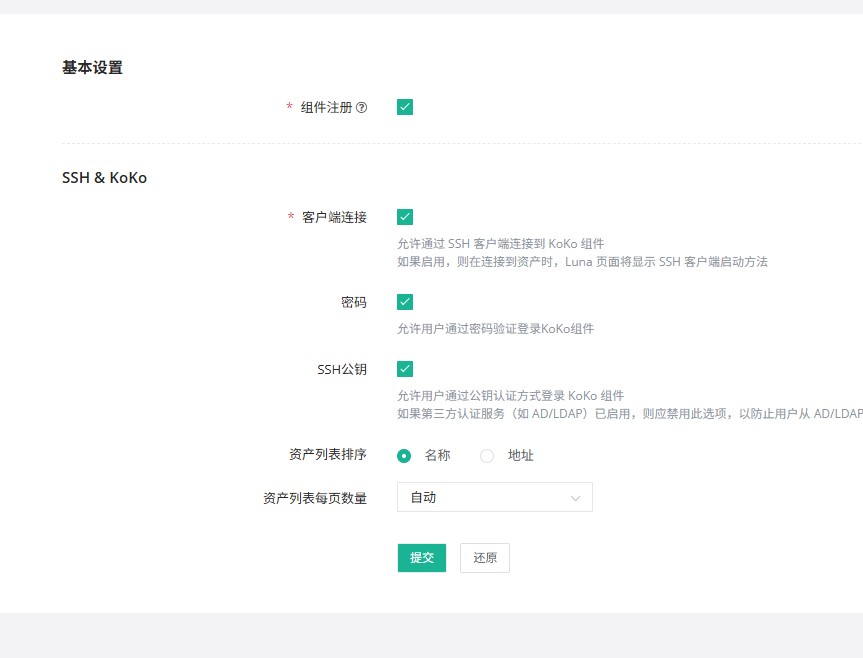
Task: Toggle the SSH公钥 checkbox
Action: [405, 369]
